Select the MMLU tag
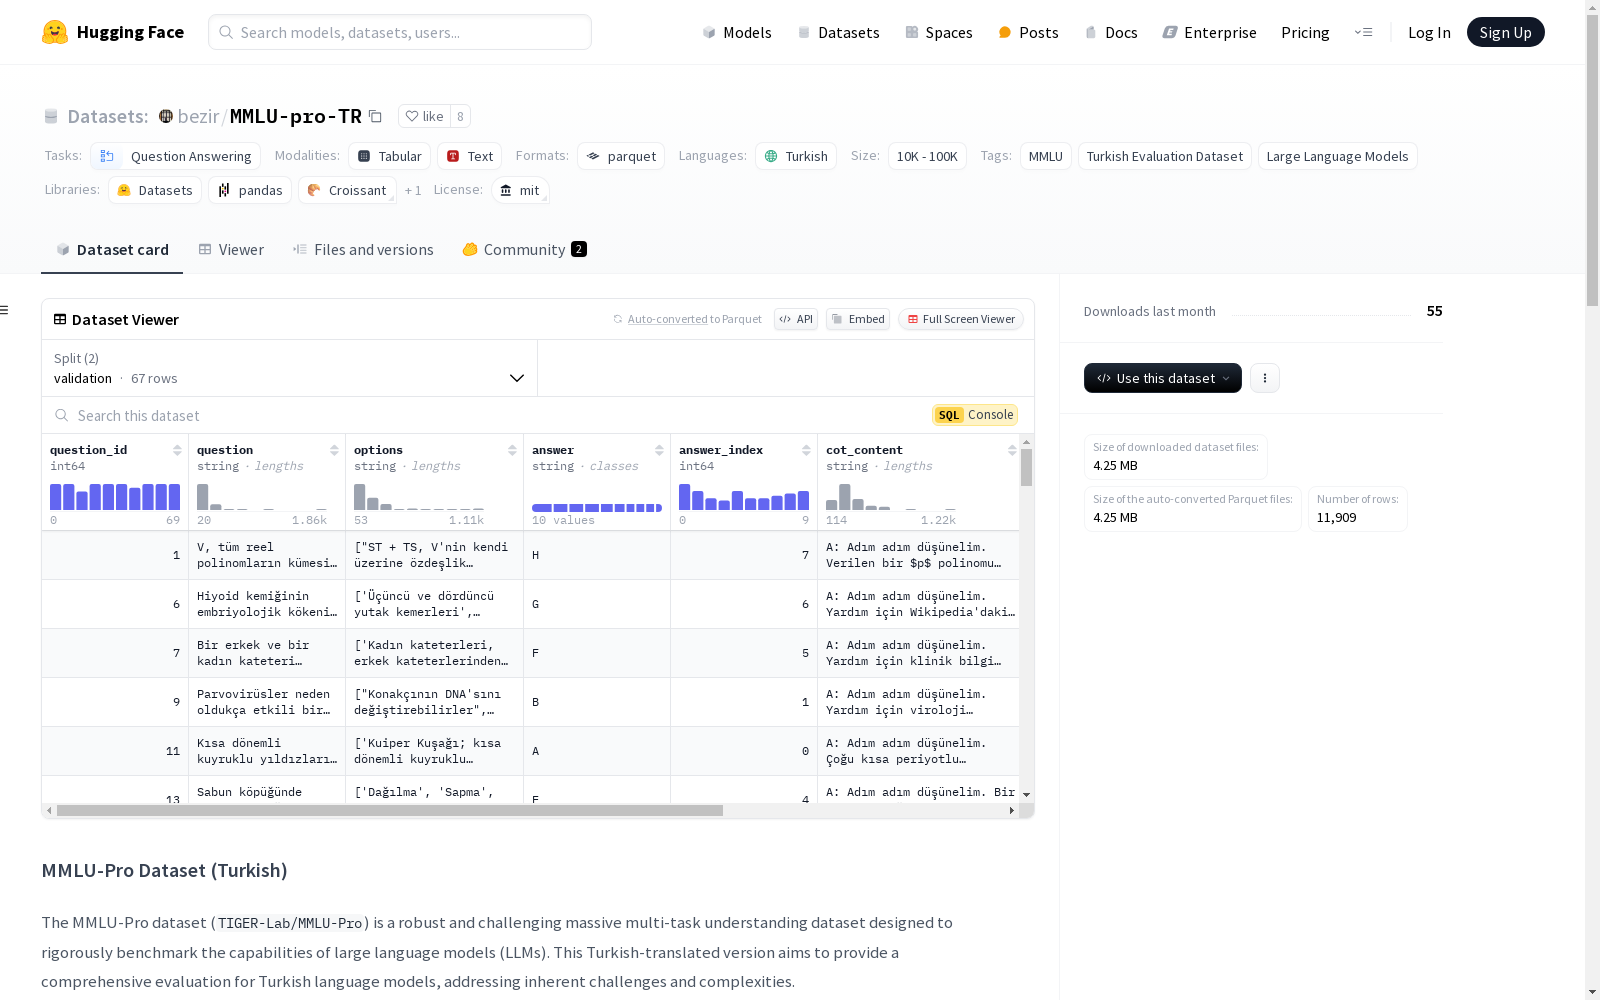Image resolution: width=1600 pixels, height=1000 pixels. [1046, 156]
